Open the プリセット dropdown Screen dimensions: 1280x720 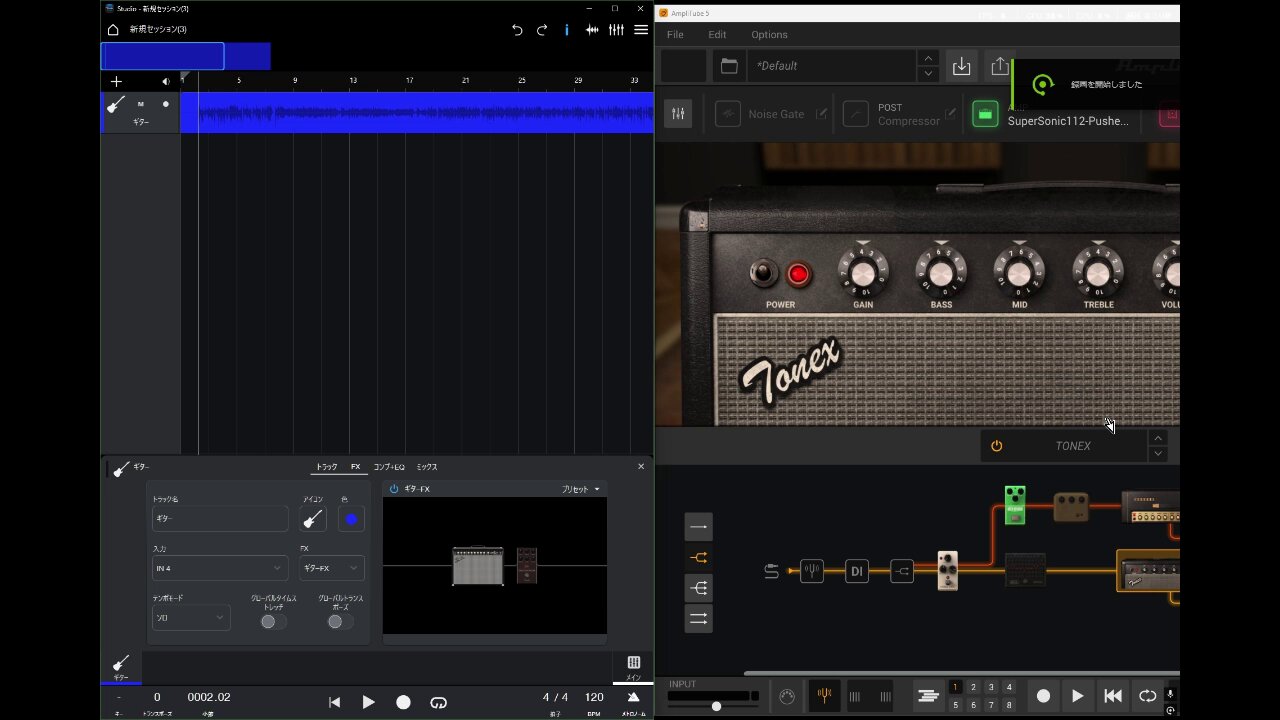[x=581, y=489]
